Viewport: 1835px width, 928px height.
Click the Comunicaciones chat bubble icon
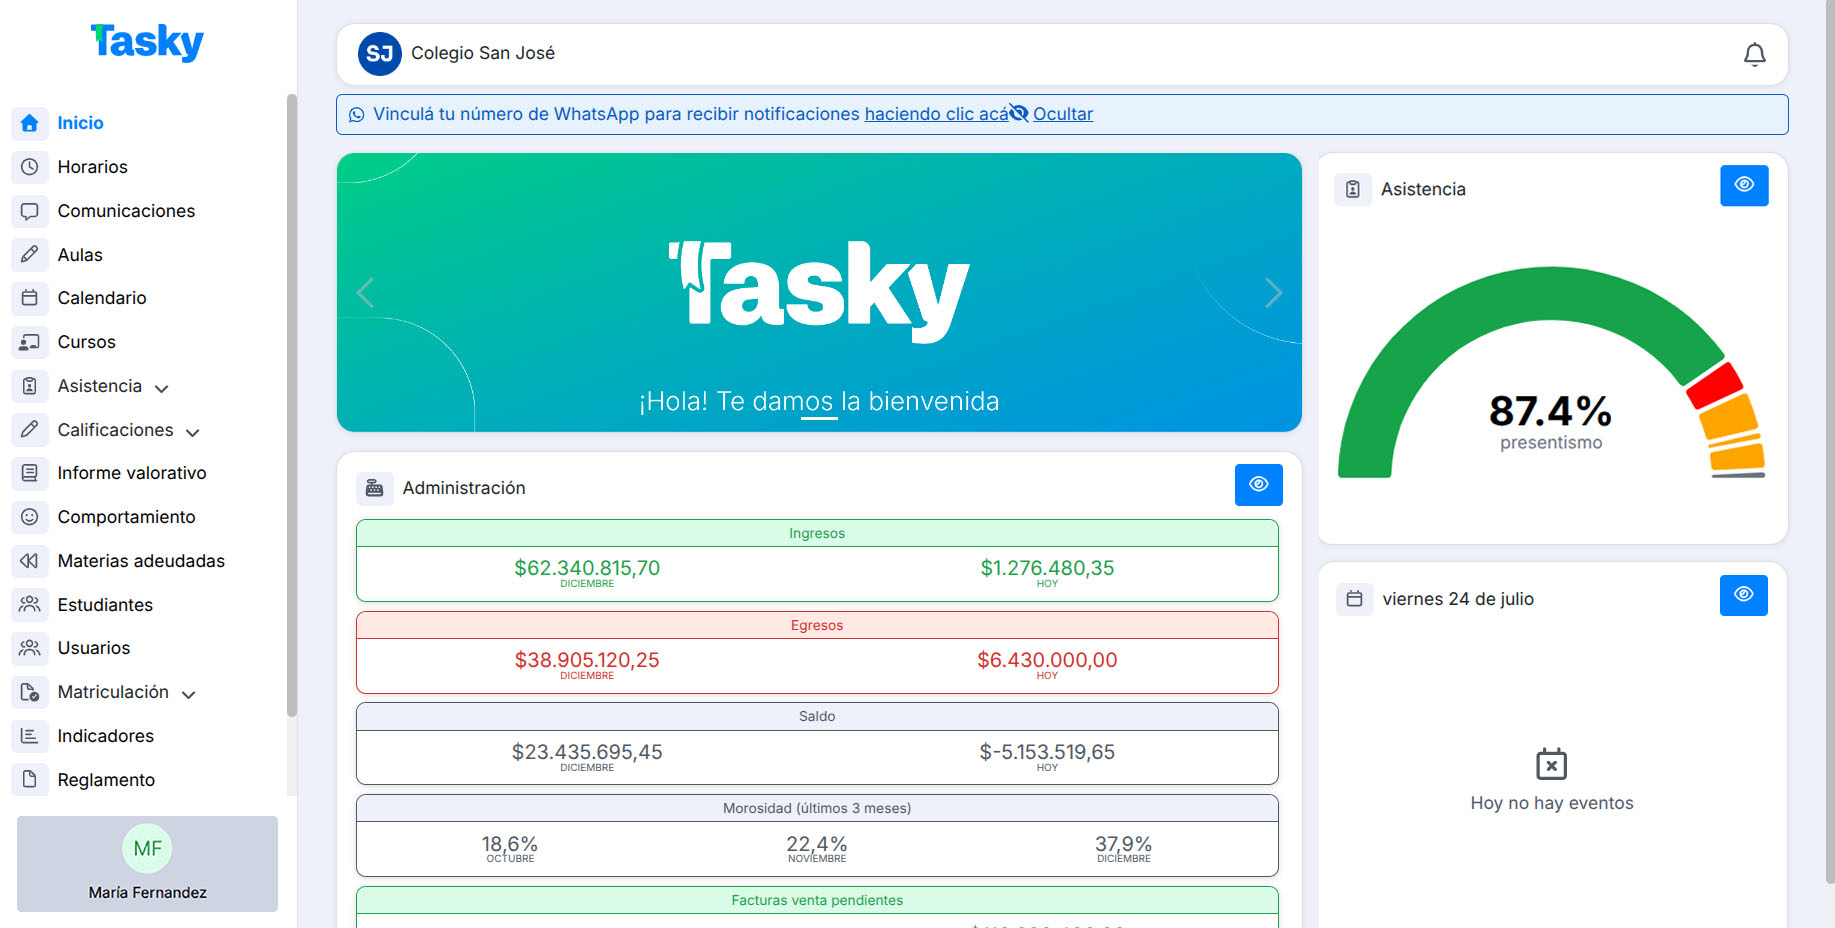[x=30, y=211]
